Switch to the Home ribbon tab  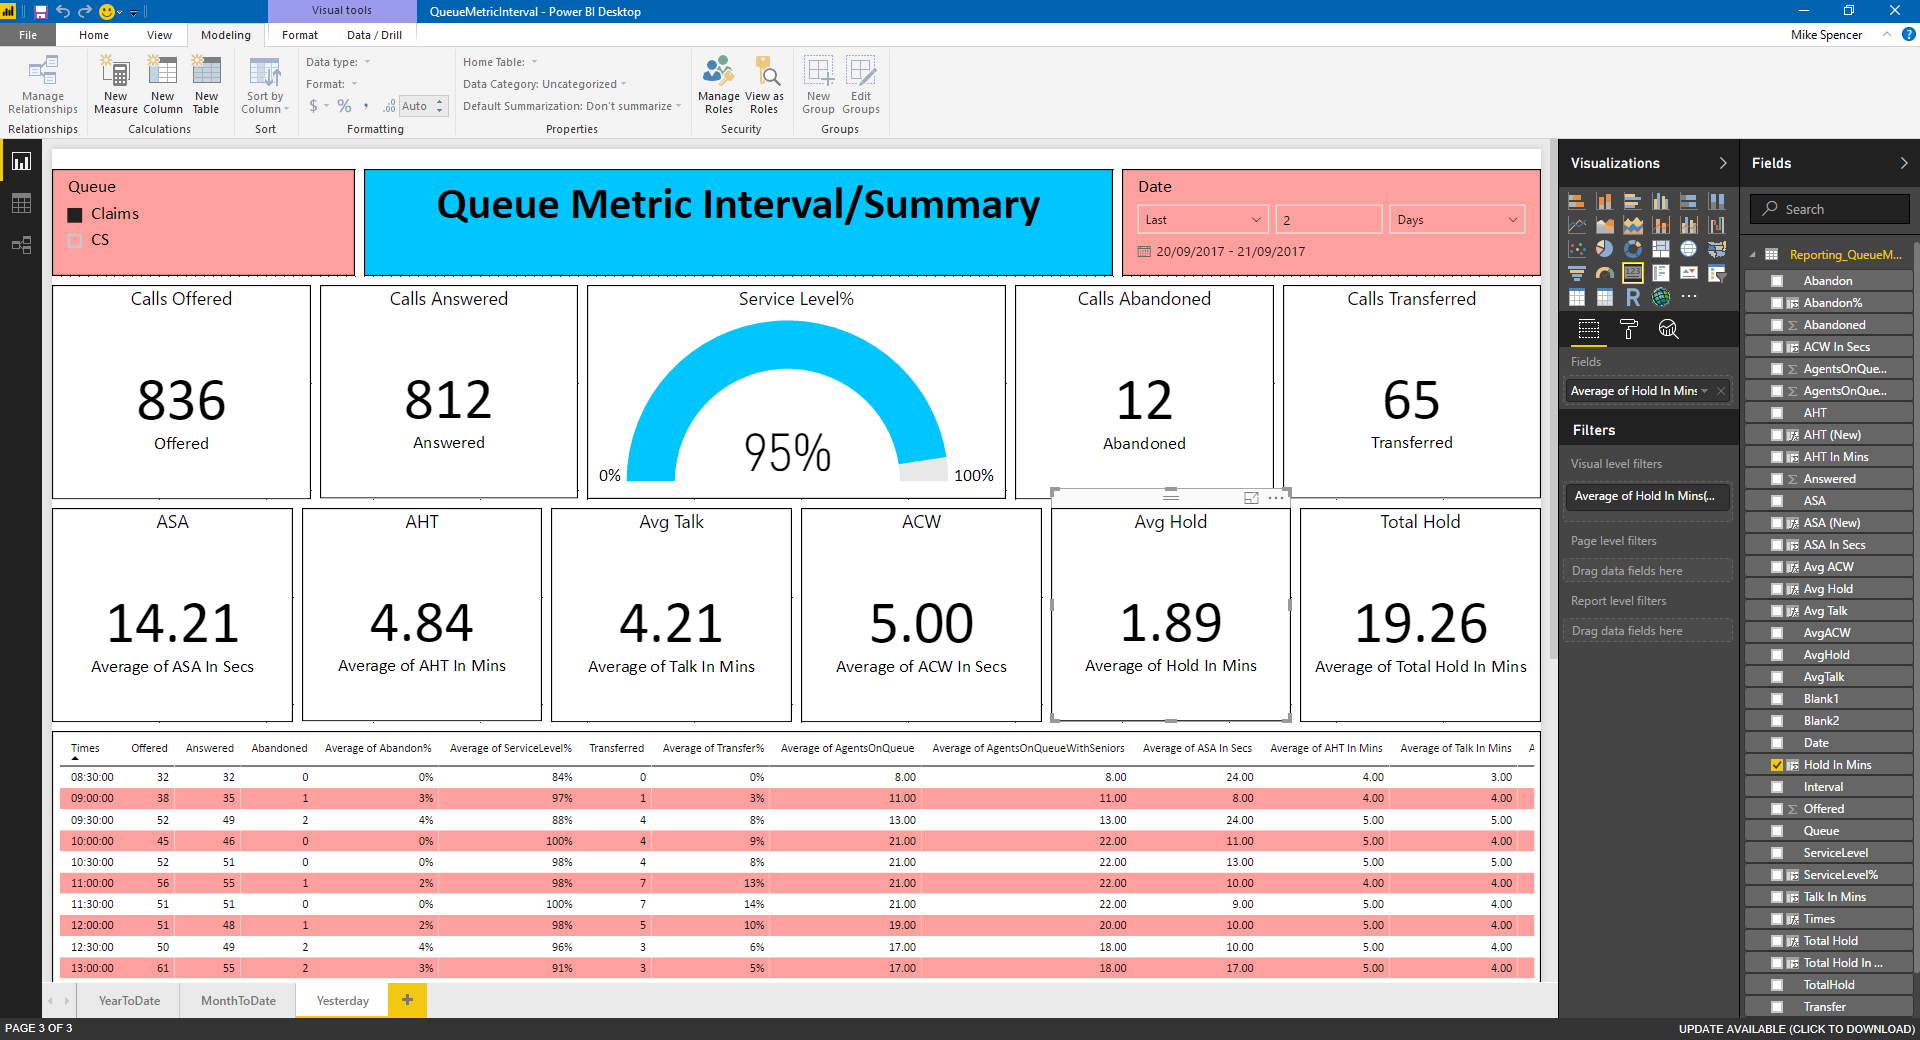pos(94,35)
